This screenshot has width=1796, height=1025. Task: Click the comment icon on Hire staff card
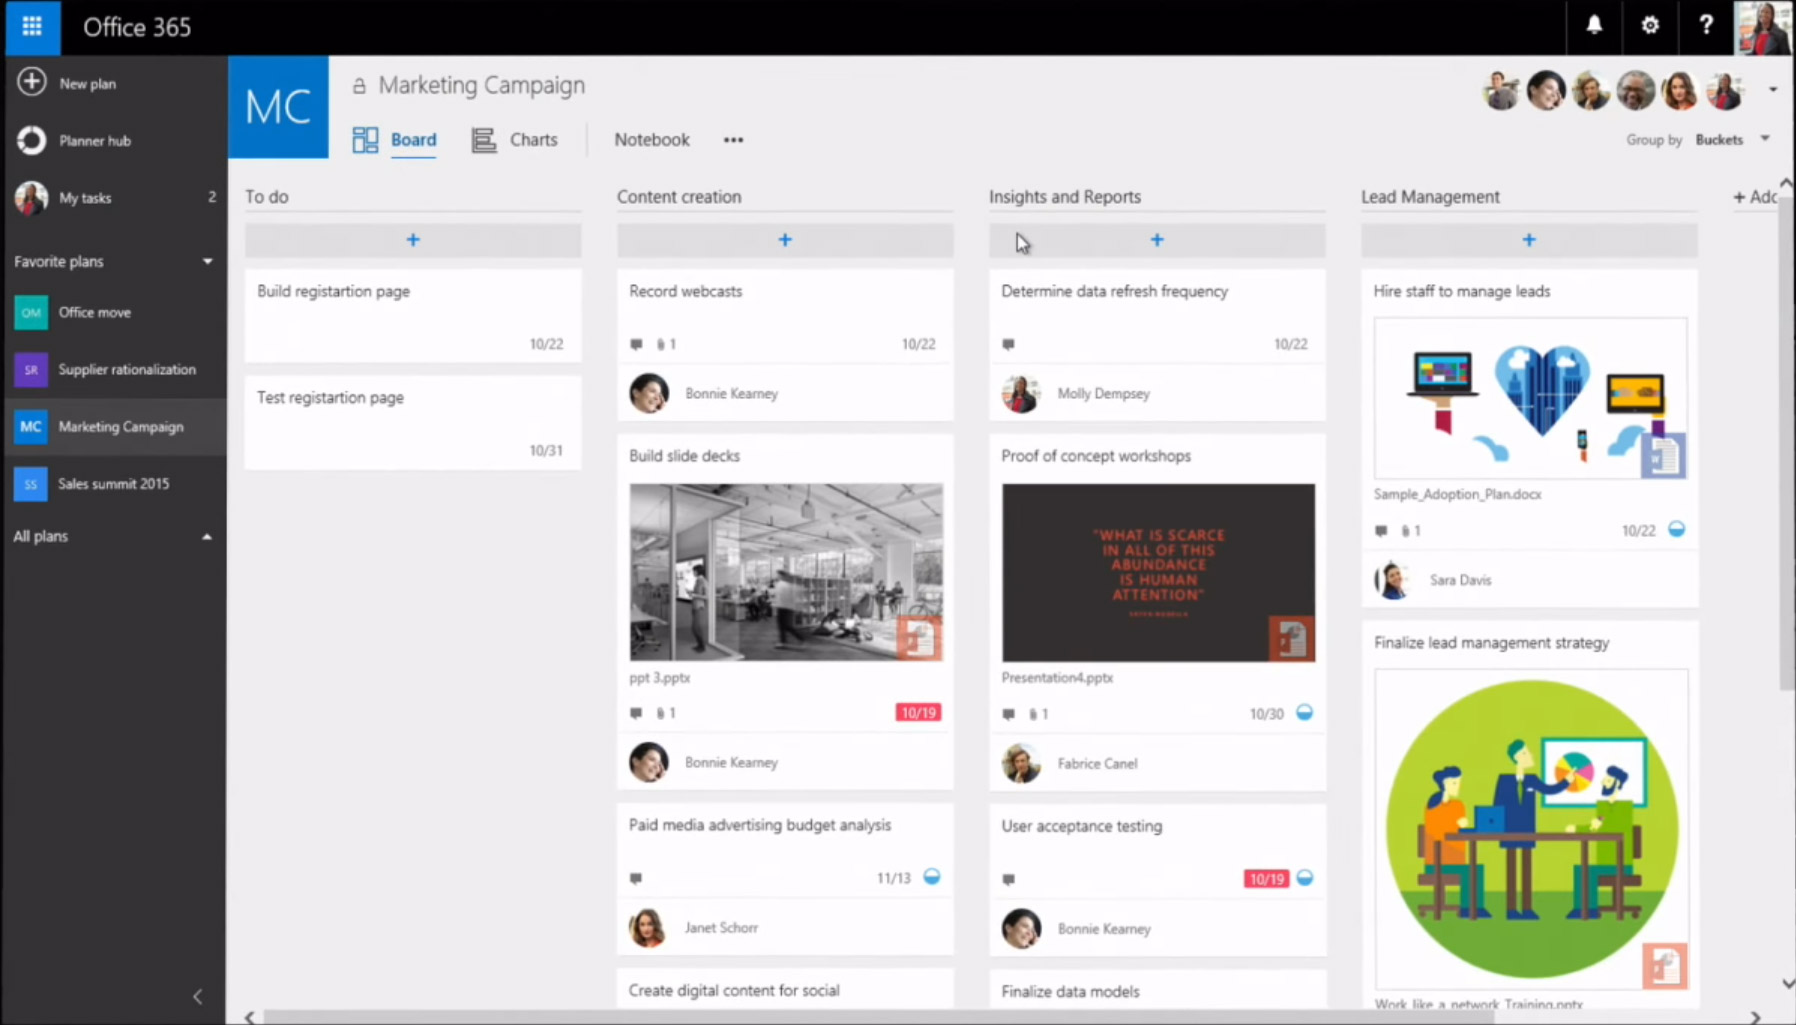(x=1381, y=531)
